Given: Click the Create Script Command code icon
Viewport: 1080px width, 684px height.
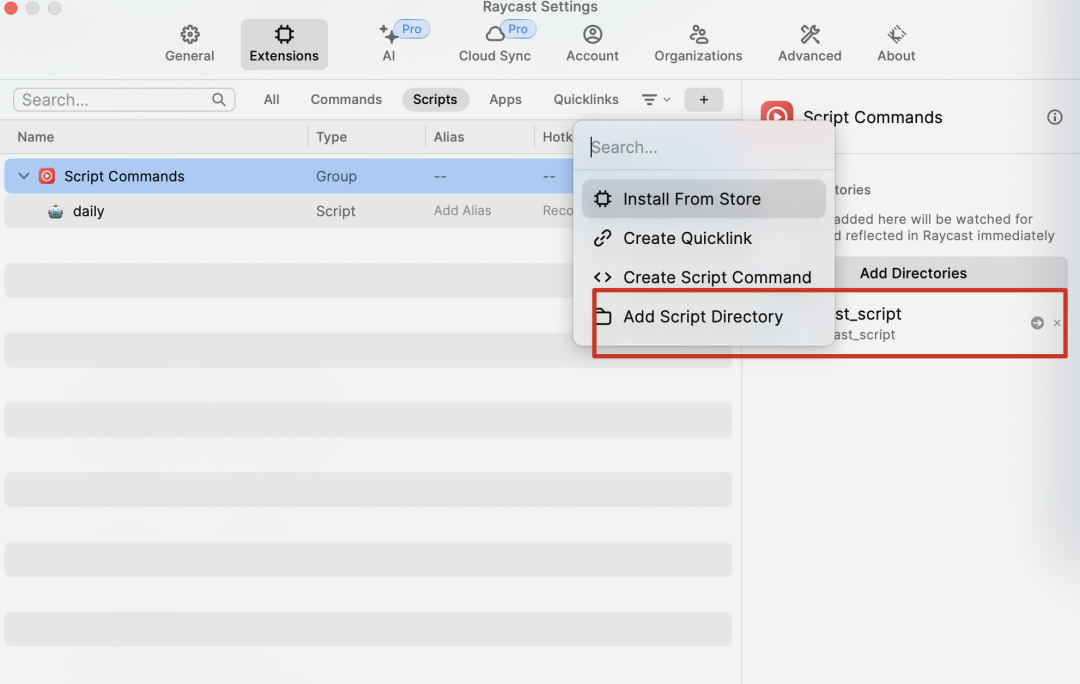Looking at the screenshot, I should click(x=603, y=278).
